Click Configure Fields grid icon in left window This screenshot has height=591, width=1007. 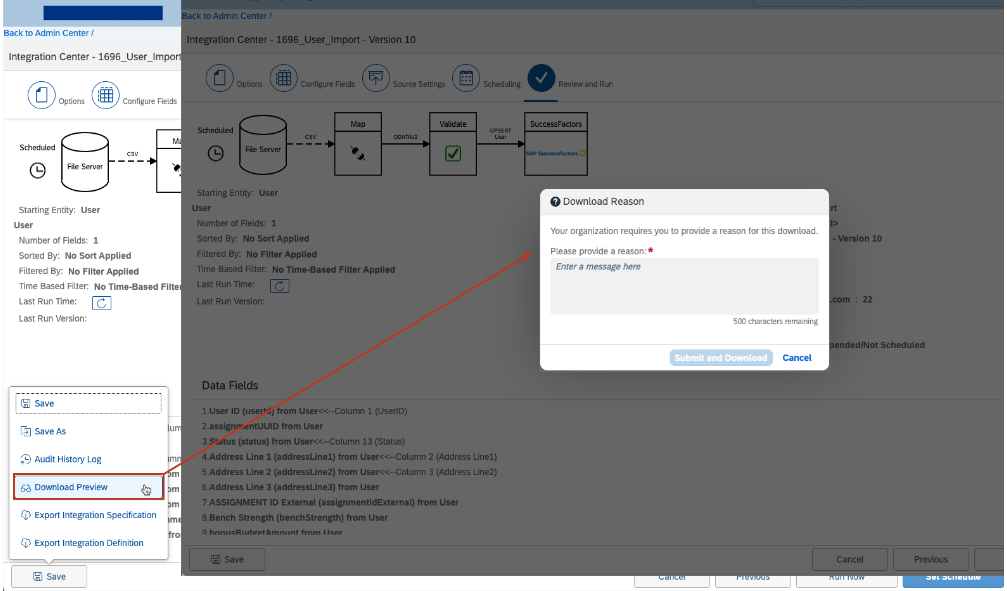tap(105, 96)
